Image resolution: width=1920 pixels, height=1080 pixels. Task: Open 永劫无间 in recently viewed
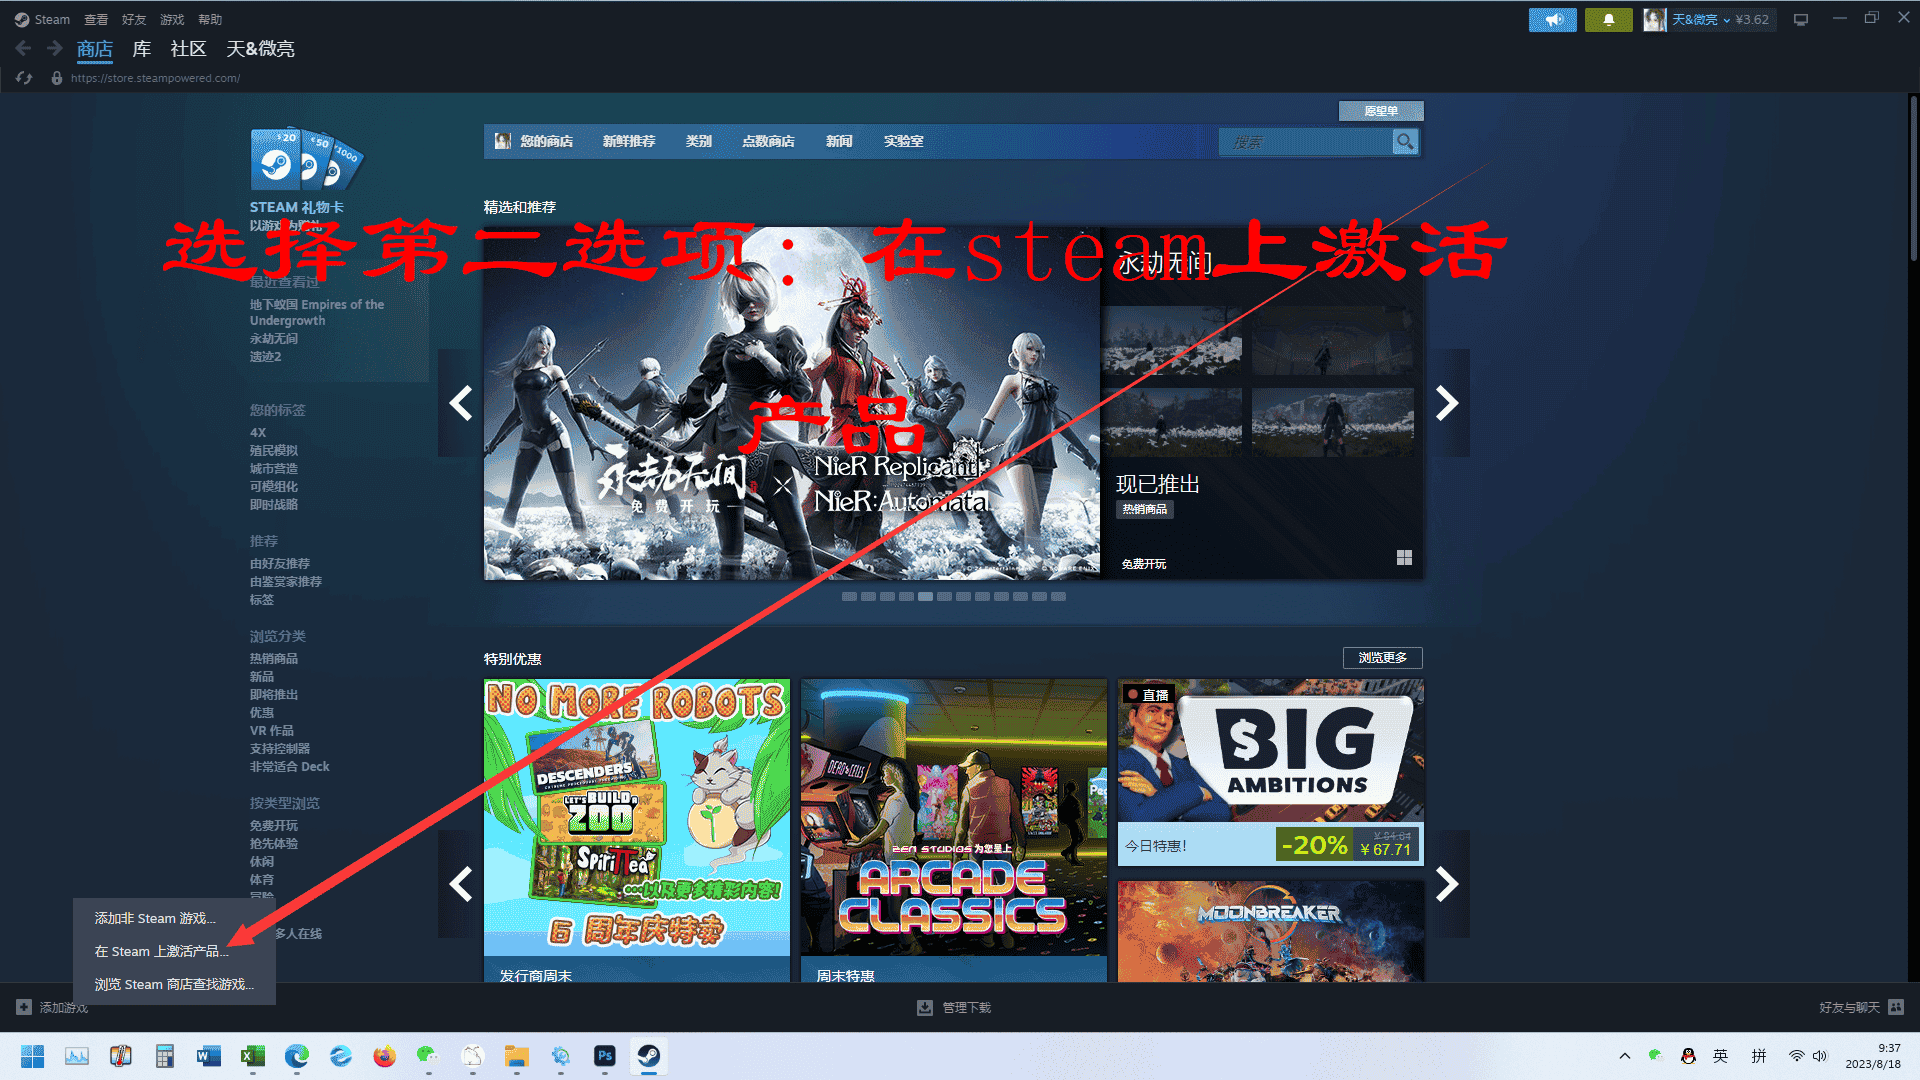(x=274, y=339)
